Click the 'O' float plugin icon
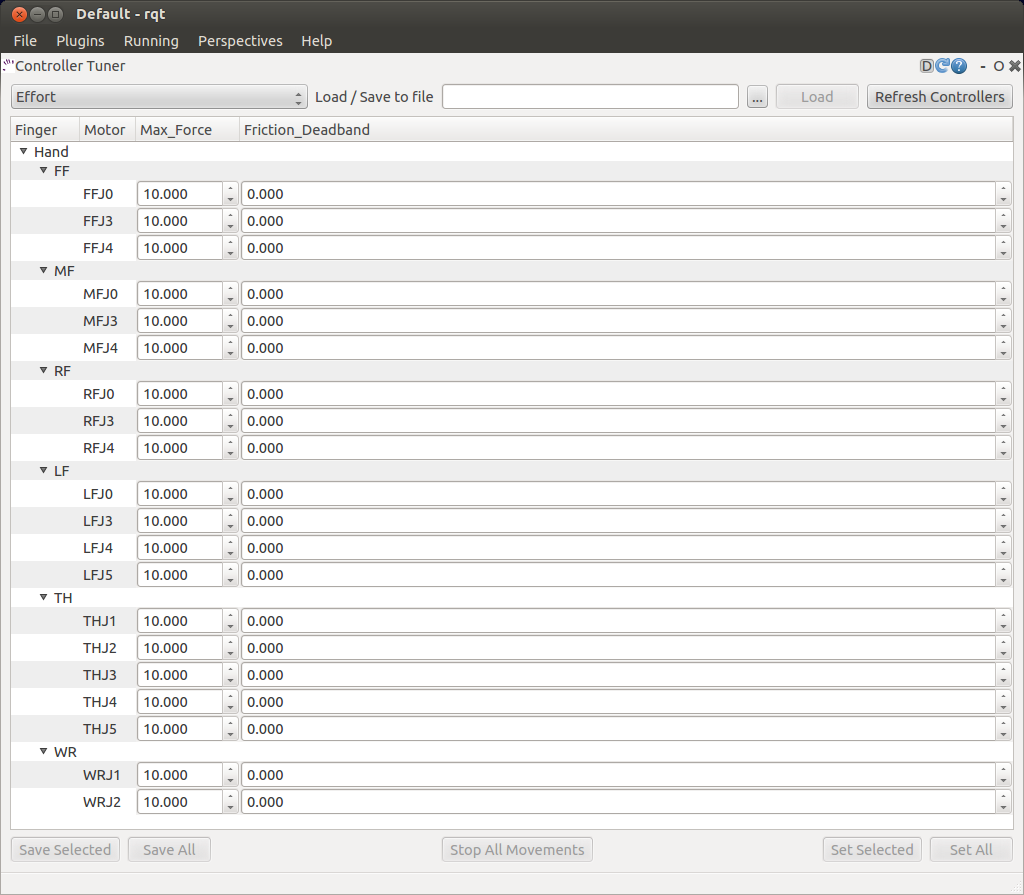Image resolution: width=1024 pixels, height=895 pixels. tap(998, 66)
